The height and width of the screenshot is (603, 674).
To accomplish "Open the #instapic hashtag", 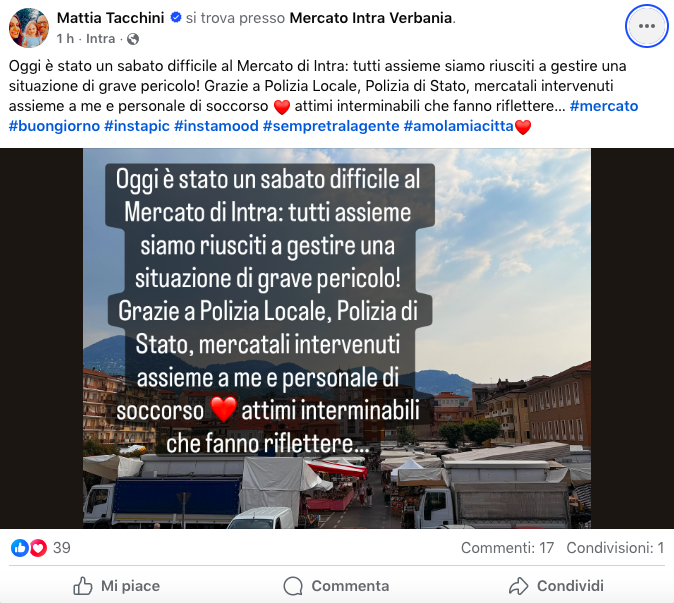I will point(137,126).
